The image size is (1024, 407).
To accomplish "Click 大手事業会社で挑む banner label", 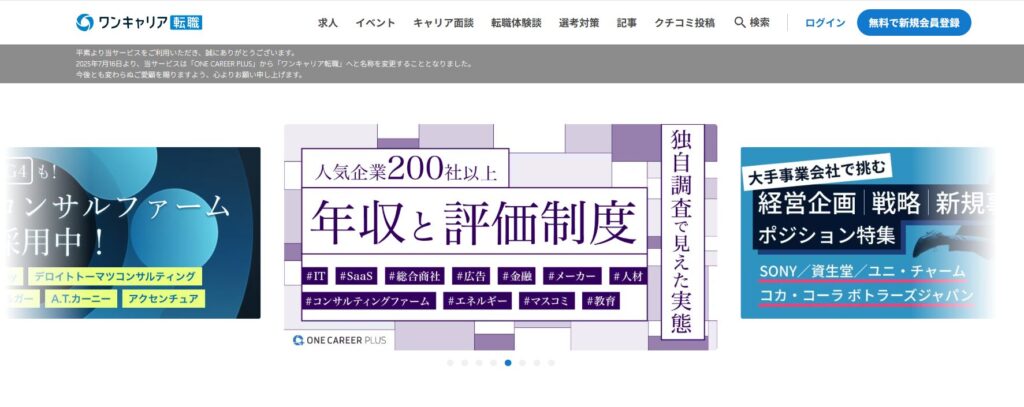I will click(818, 173).
